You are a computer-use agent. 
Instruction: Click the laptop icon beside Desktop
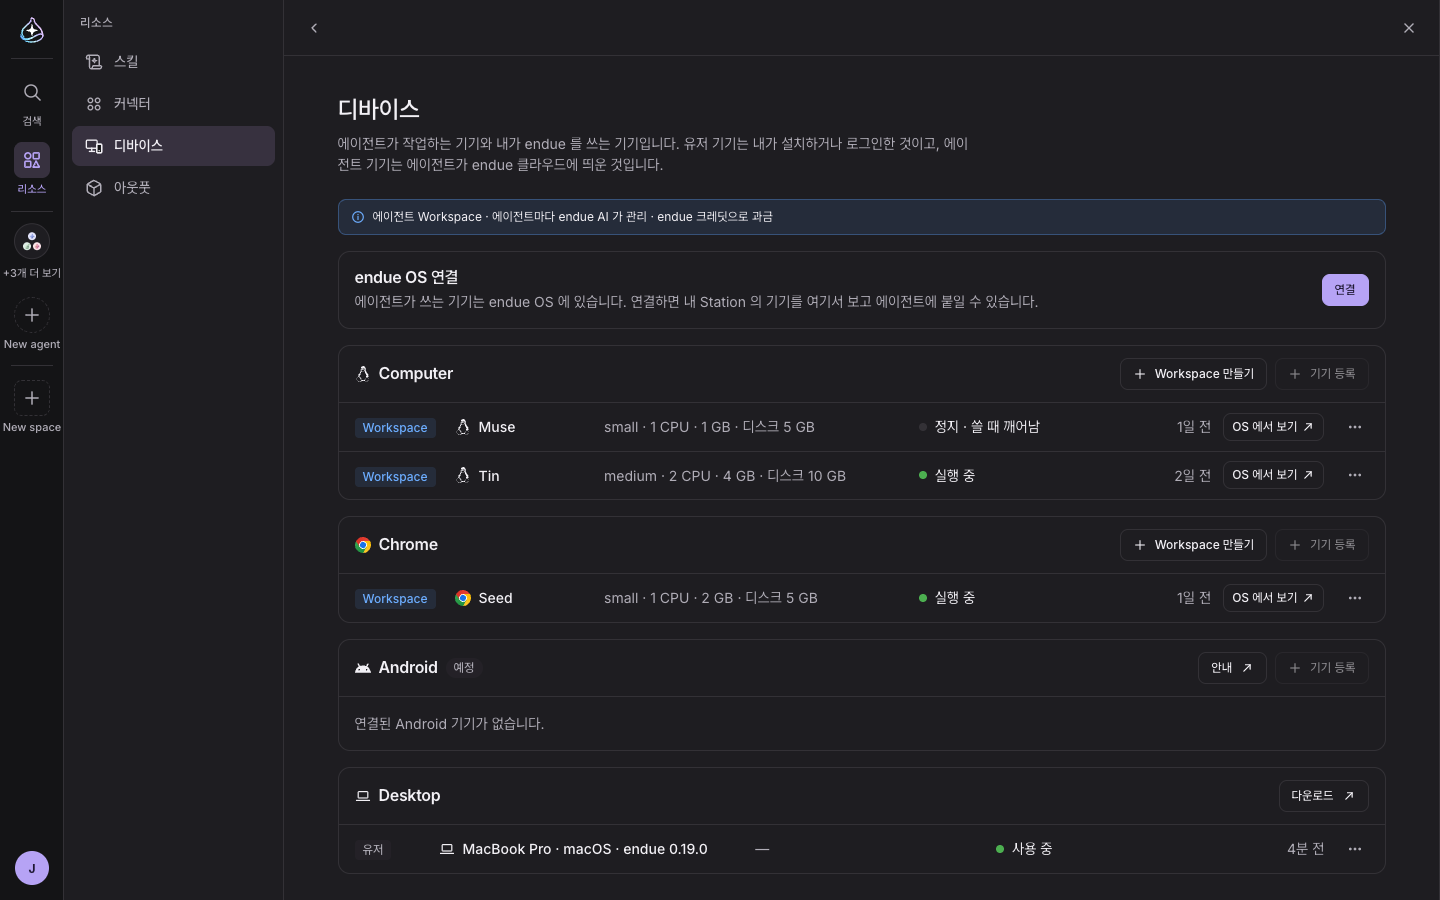point(363,796)
